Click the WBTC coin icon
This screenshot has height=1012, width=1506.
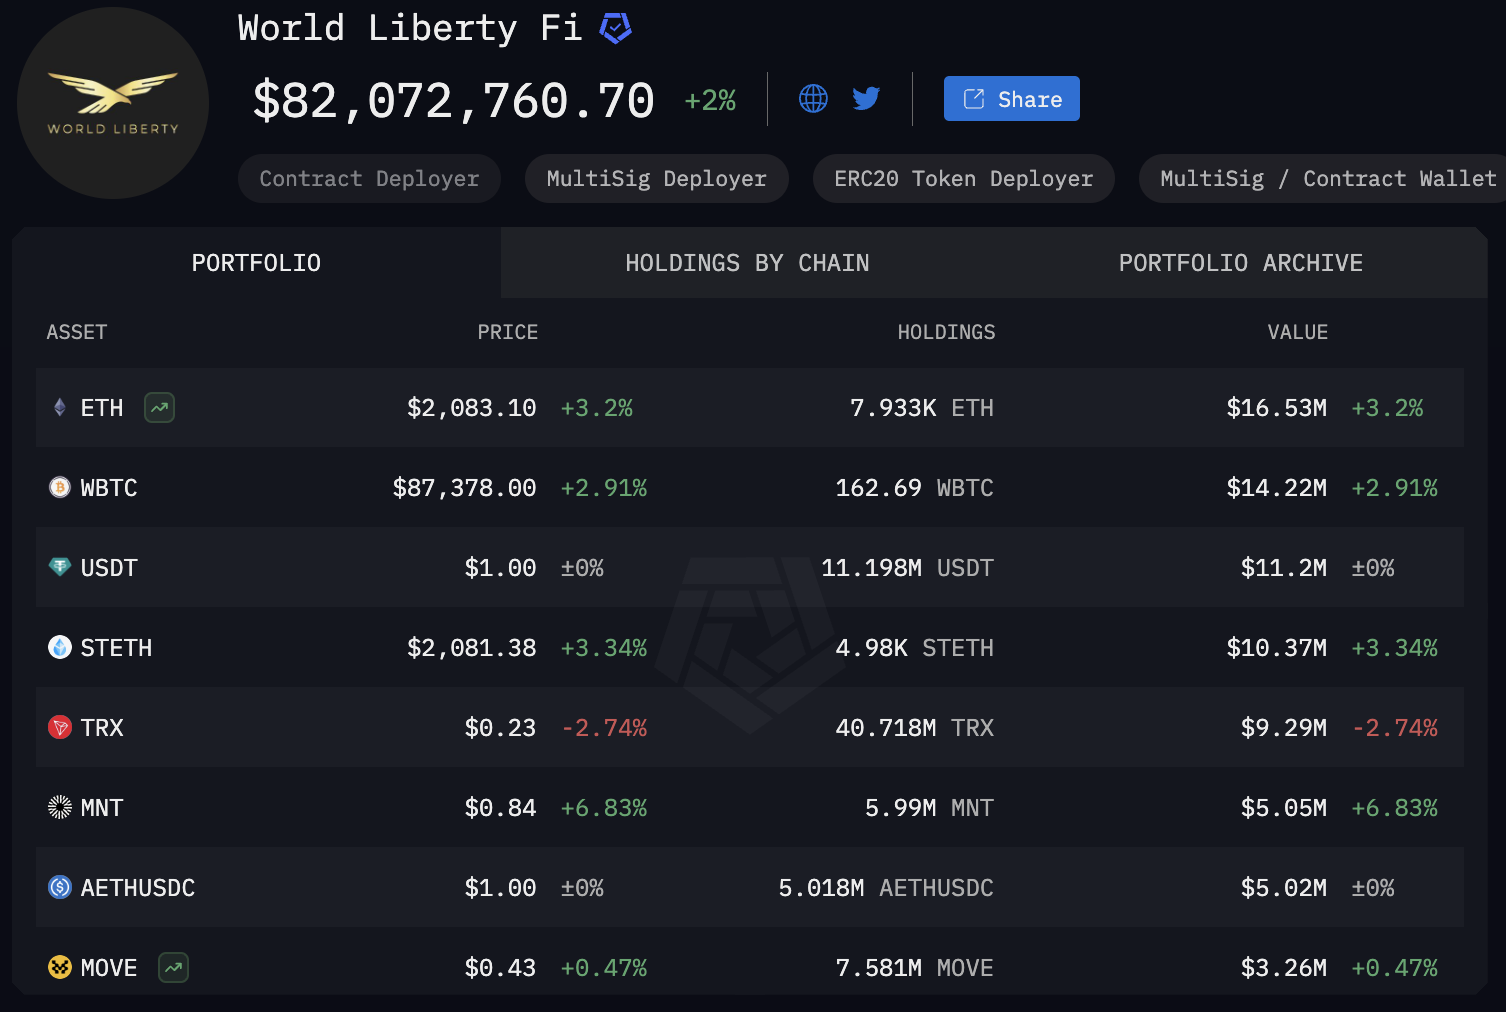click(x=60, y=488)
